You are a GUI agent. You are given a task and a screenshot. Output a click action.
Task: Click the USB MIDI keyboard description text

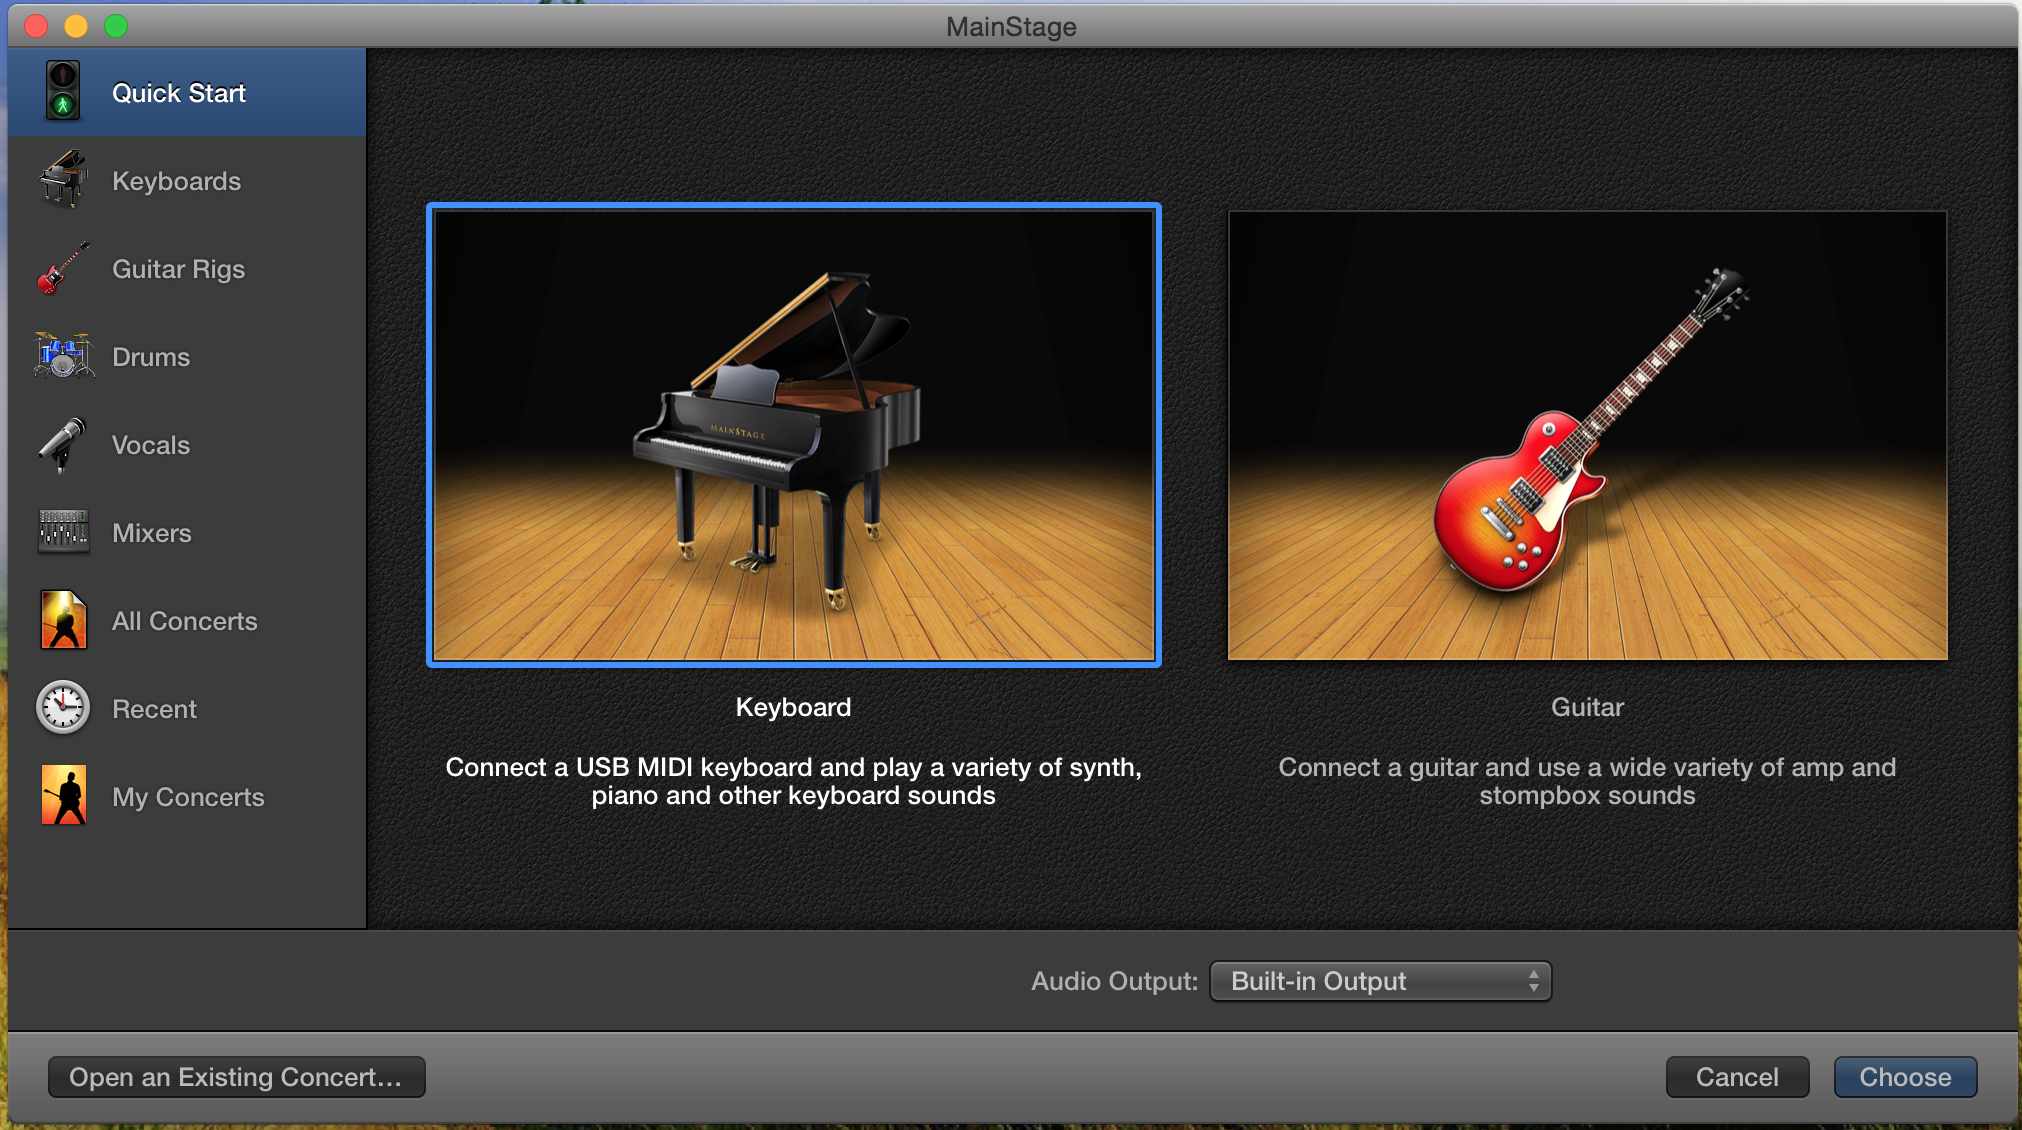[794, 781]
